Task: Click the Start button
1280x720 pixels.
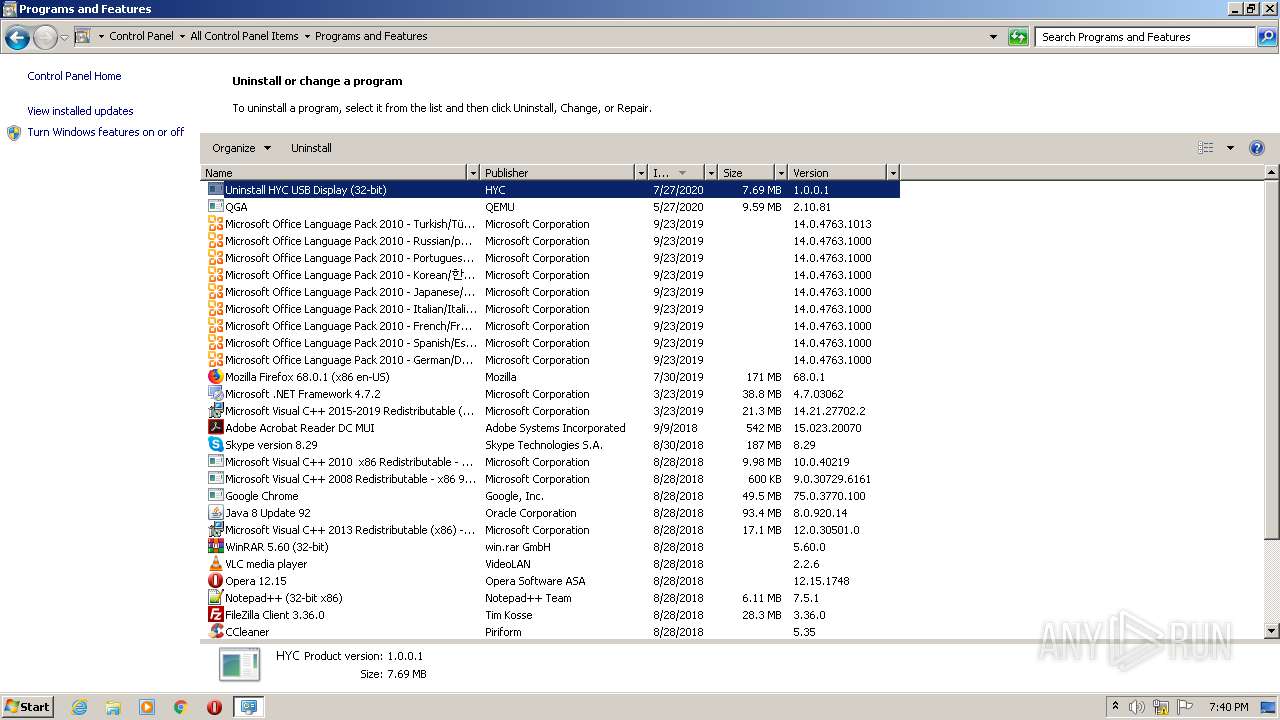Action: tap(27, 707)
